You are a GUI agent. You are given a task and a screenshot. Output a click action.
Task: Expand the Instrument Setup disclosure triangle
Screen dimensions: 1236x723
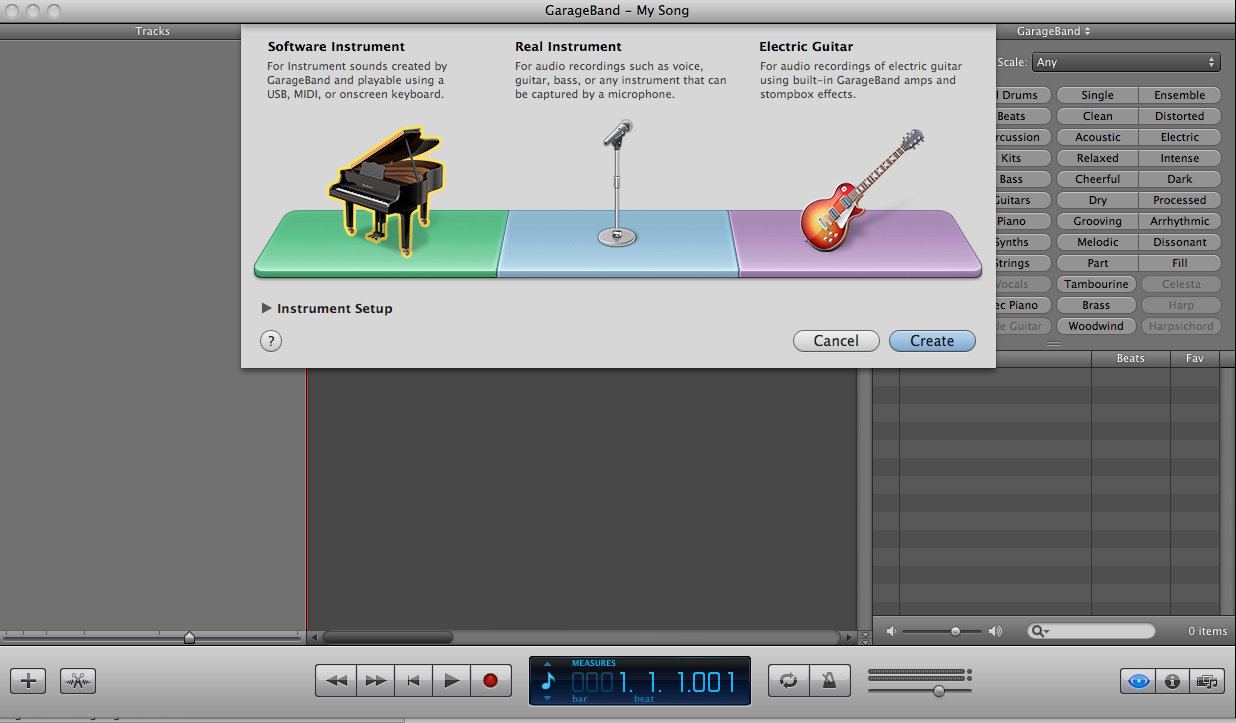pos(267,308)
